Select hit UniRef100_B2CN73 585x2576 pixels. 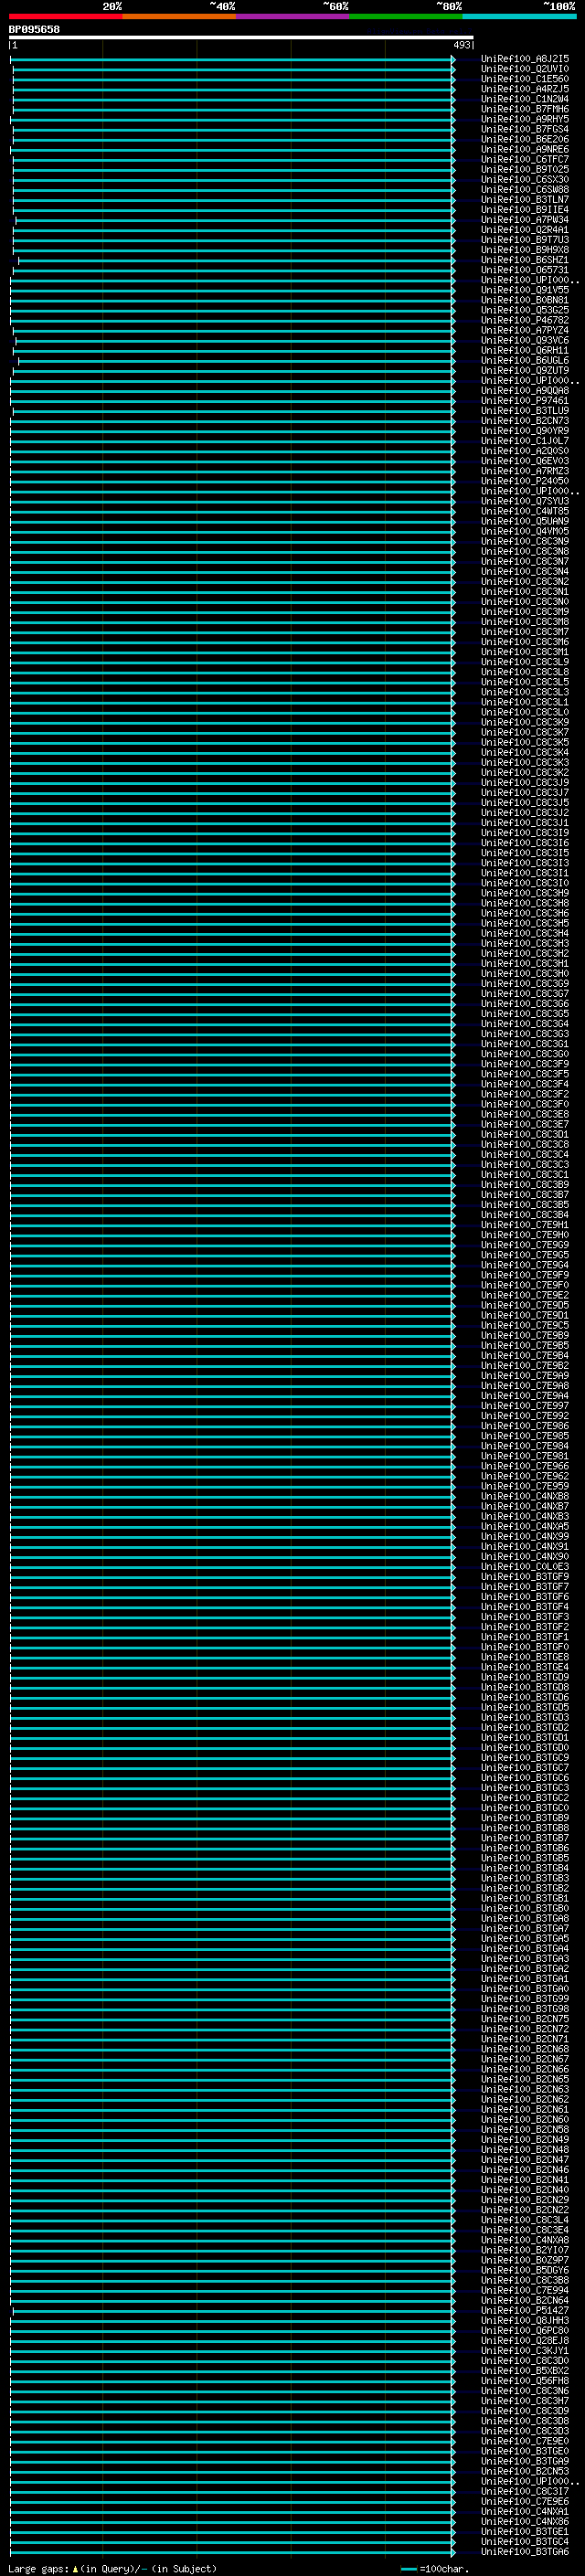point(525,421)
